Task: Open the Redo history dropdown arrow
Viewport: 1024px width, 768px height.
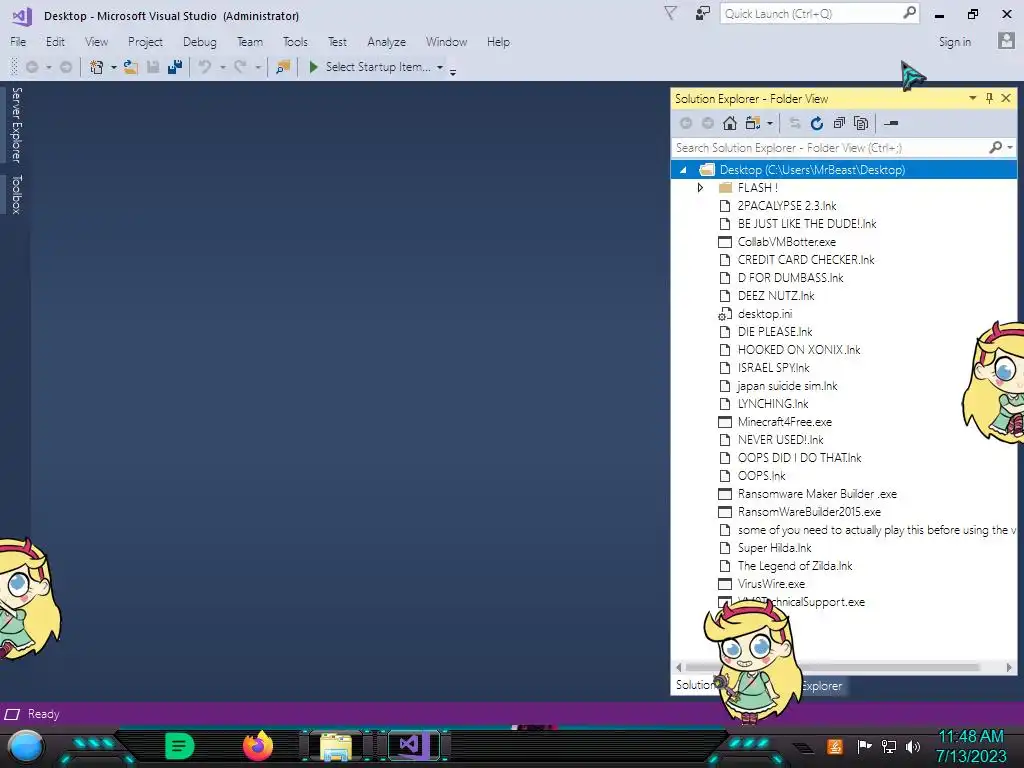Action: pos(257,67)
